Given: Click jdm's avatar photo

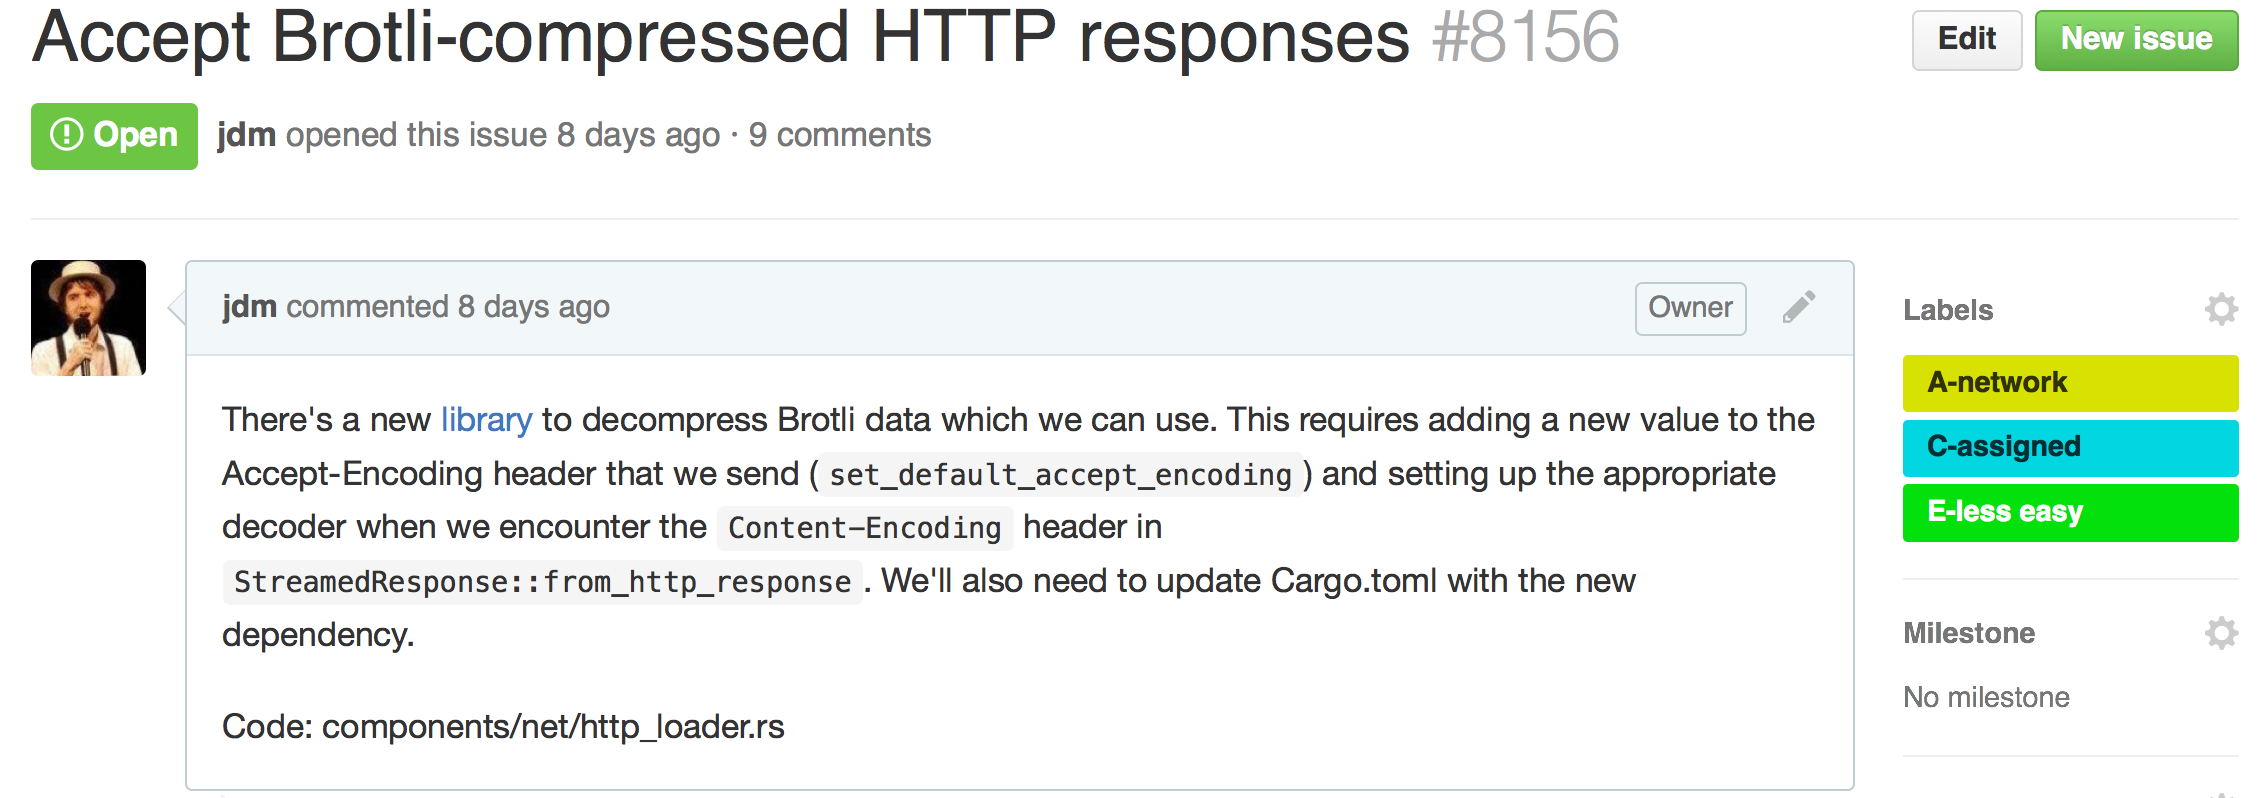Looking at the screenshot, I should coord(88,318).
